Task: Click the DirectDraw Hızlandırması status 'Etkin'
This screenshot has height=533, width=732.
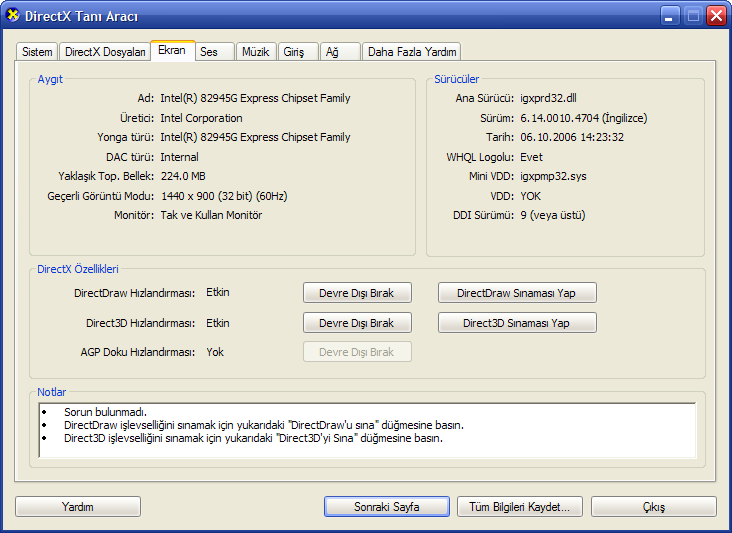Action: 218,292
